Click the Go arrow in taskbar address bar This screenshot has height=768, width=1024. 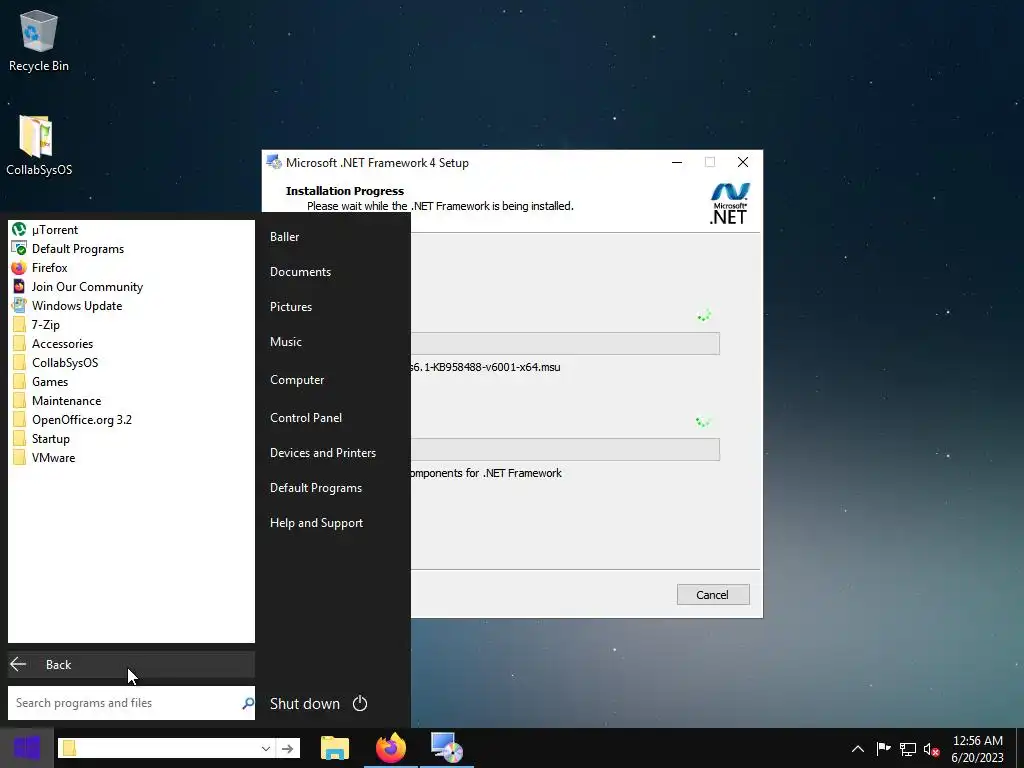click(x=287, y=748)
